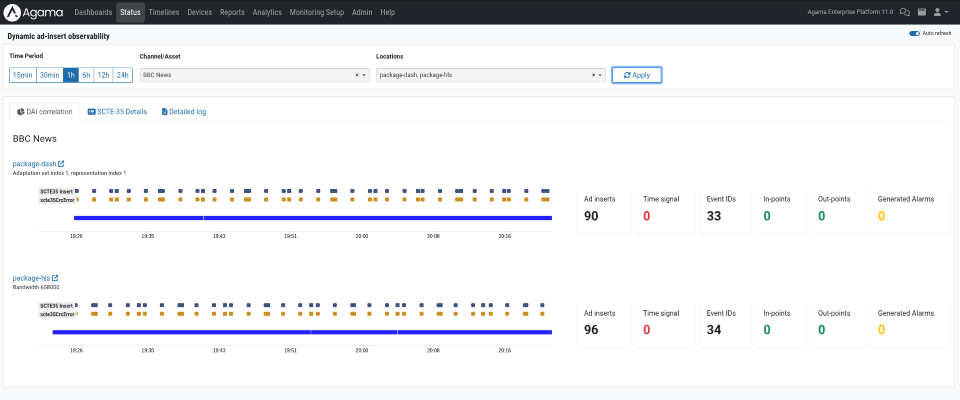Open package-dash external link icon
This screenshot has width=960, height=400.
pyautogui.click(x=61, y=164)
